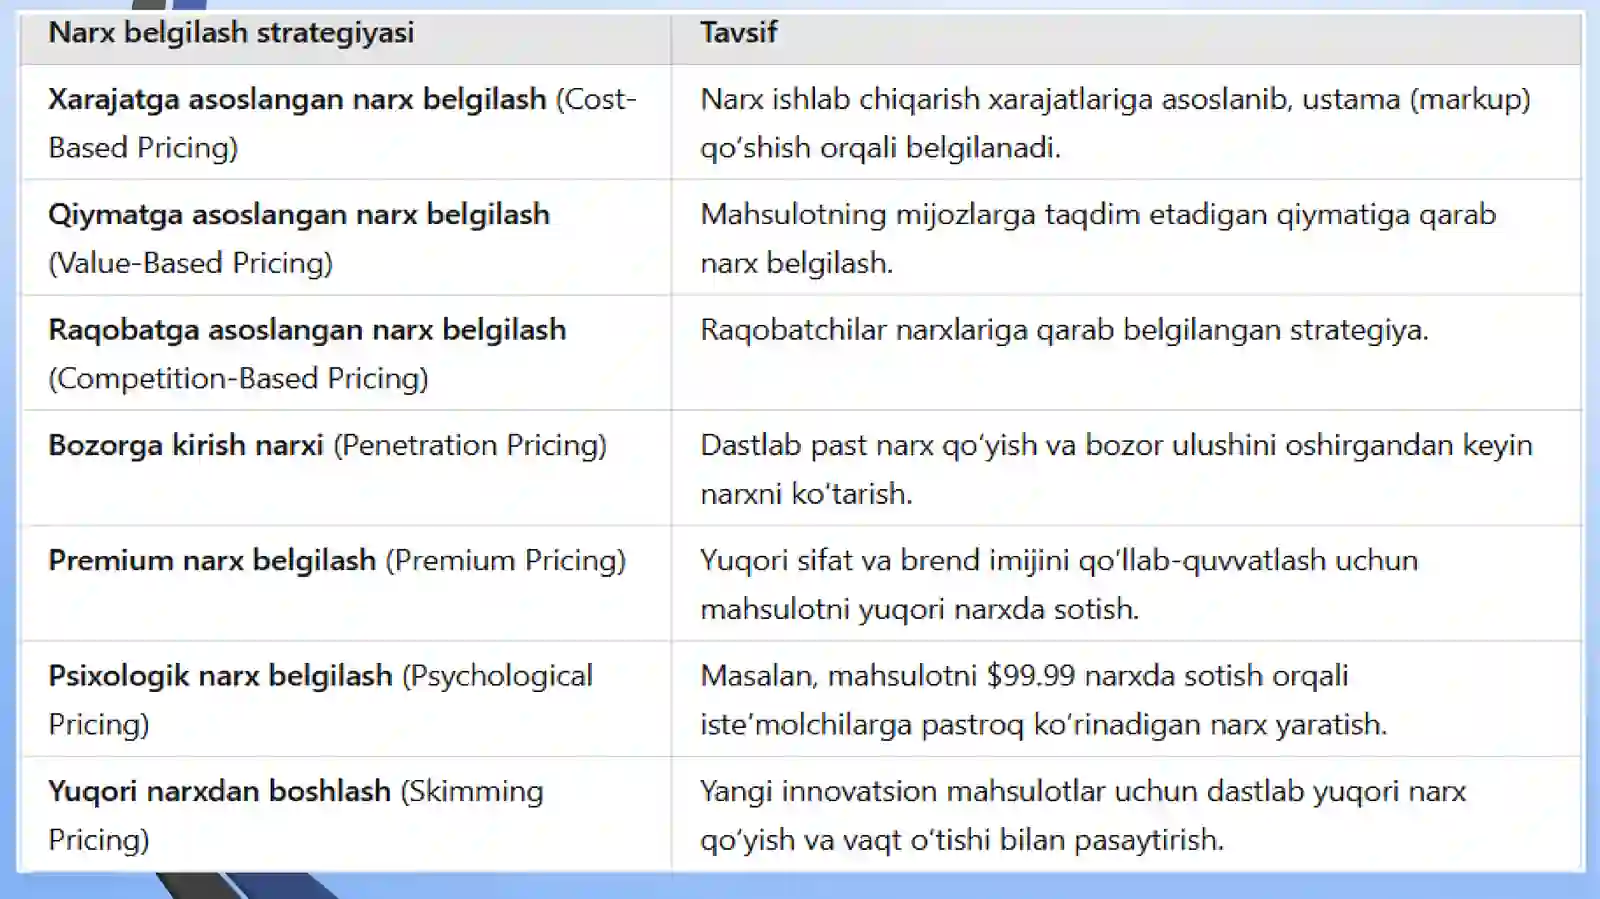Click '(Cost-Based Pricing)' English label text
Screen dimensions: 1600x899
342,123
